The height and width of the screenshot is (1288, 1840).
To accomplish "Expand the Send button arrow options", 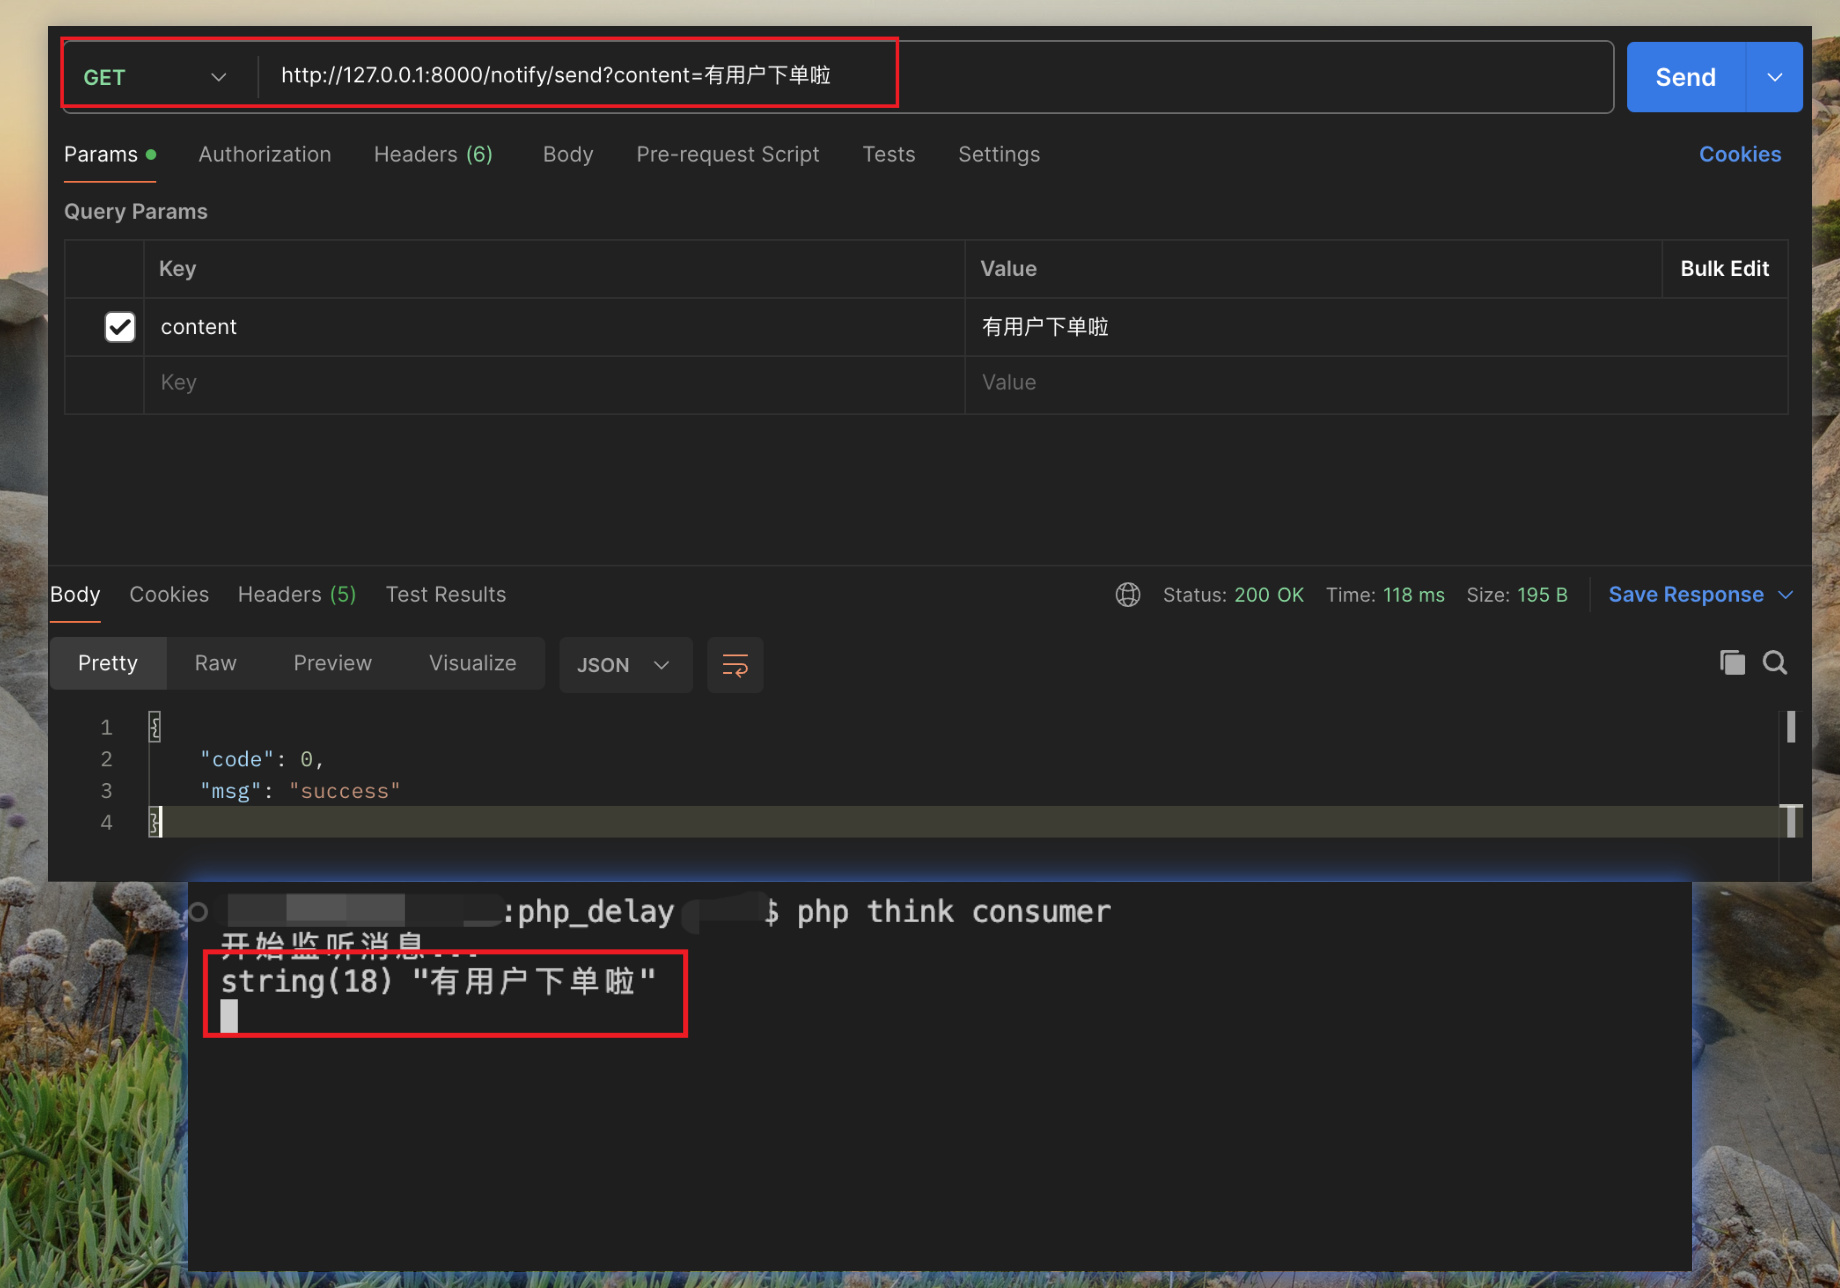I will 1774,77.
